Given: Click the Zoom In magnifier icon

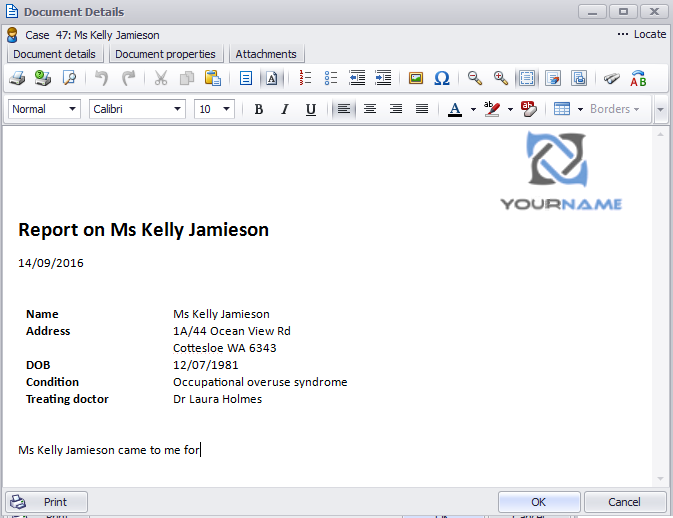Looking at the screenshot, I should [x=500, y=78].
